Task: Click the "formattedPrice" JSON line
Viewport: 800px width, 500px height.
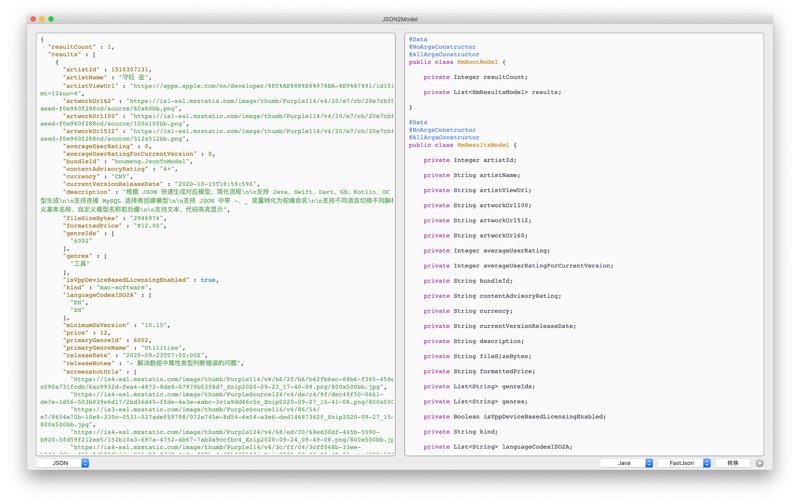Action: 114,226
